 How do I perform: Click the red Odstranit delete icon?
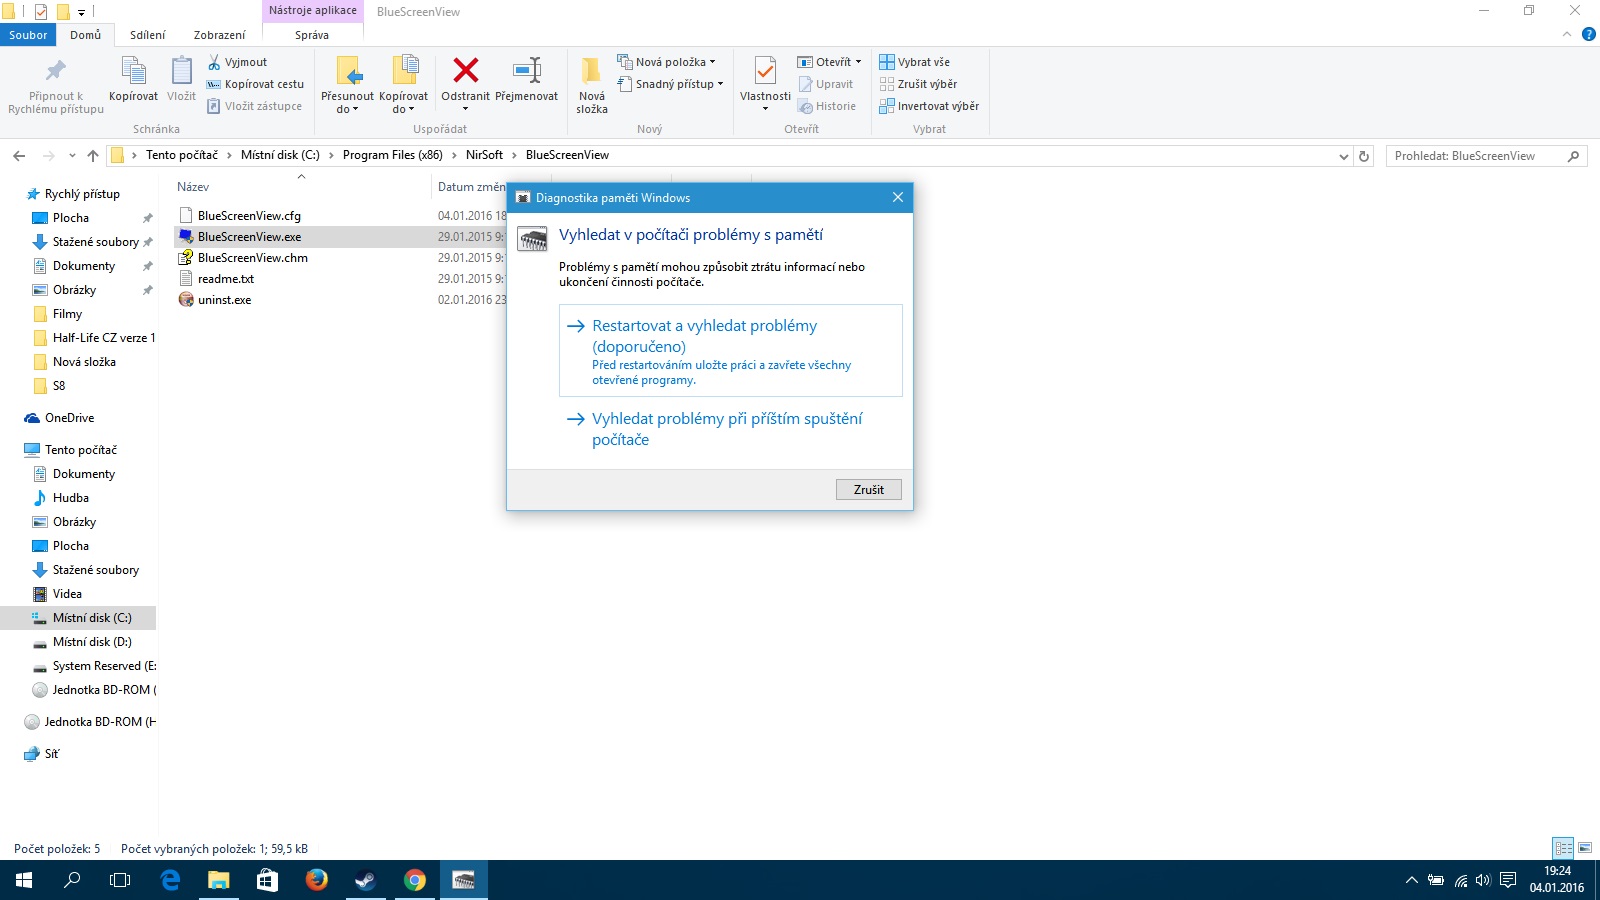(465, 71)
